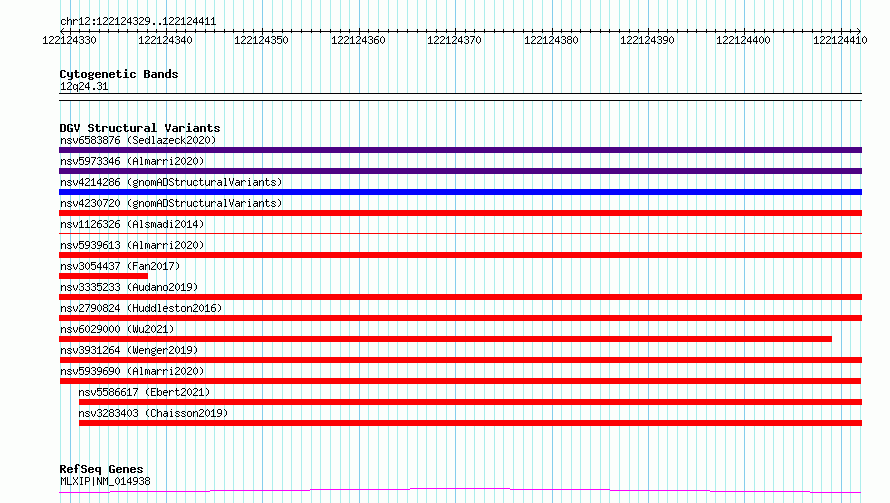Click the red bar for nsv5939613

[x=460, y=255]
